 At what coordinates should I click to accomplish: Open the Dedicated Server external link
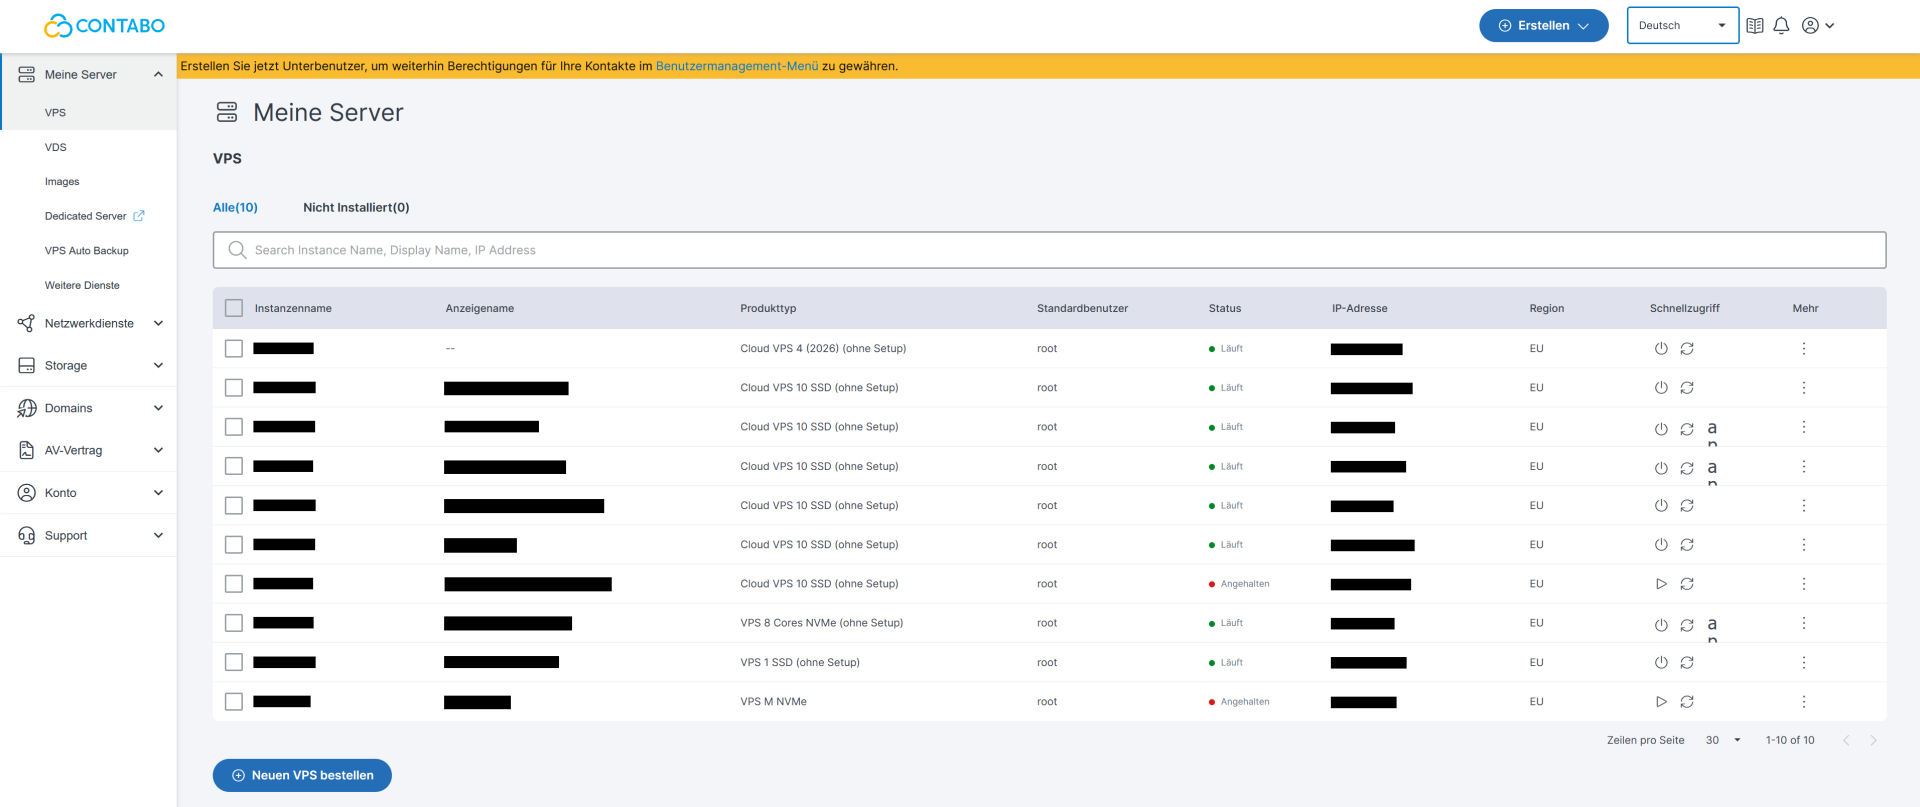pos(95,216)
